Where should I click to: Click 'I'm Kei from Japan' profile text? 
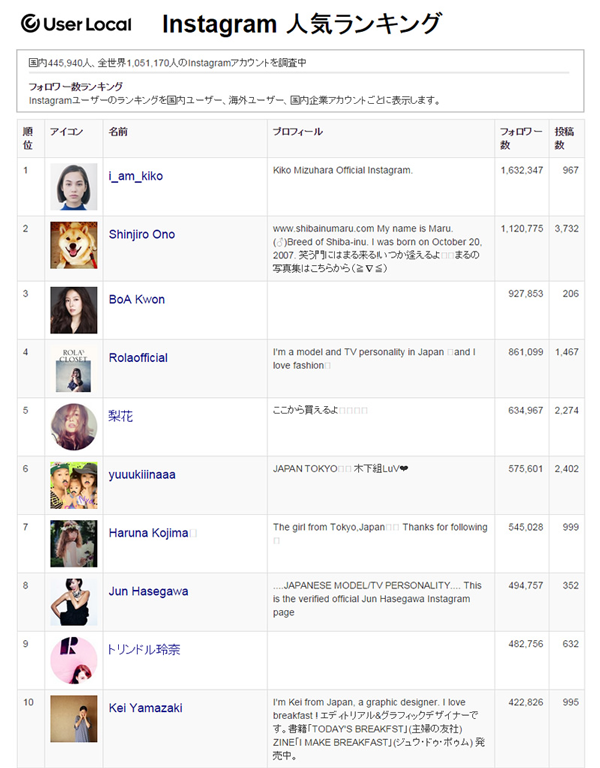coord(379,729)
